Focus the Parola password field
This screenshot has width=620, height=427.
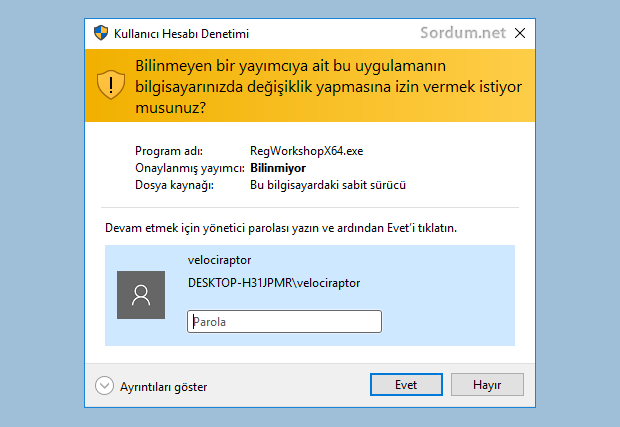[x=284, y=321]
